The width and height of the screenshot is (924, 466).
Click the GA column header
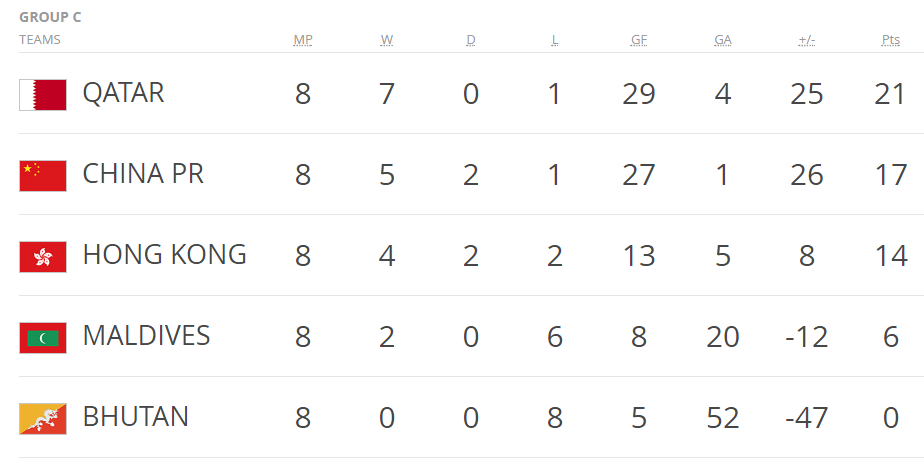(723, 40)
